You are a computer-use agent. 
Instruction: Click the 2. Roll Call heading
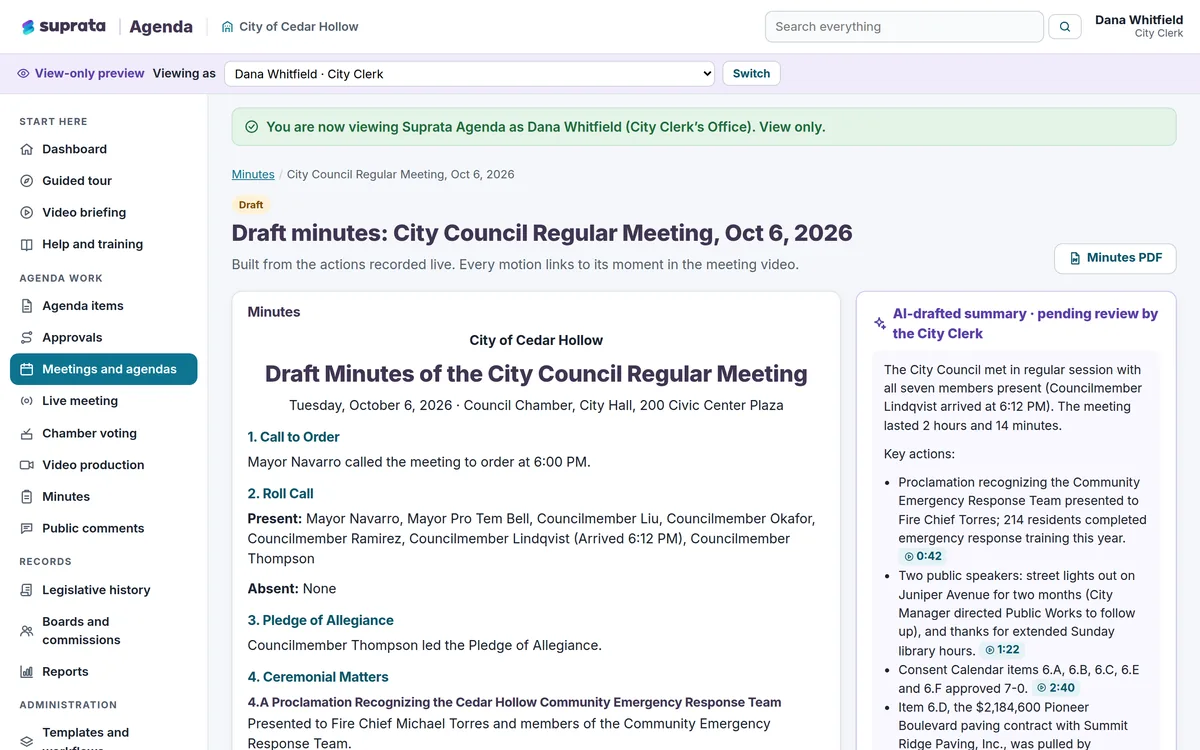point(281,494)
